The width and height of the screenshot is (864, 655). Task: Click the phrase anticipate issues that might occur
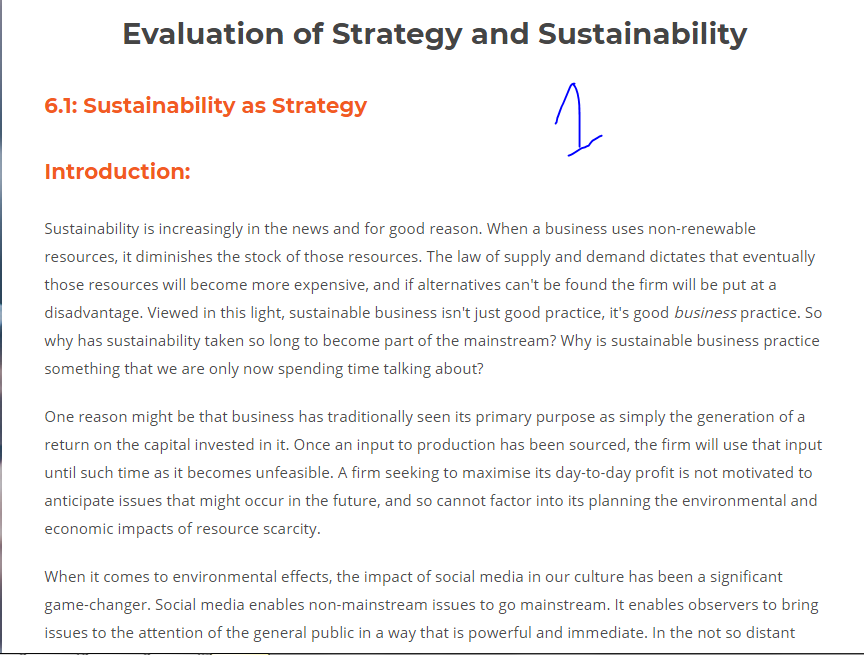pos(171,501)
